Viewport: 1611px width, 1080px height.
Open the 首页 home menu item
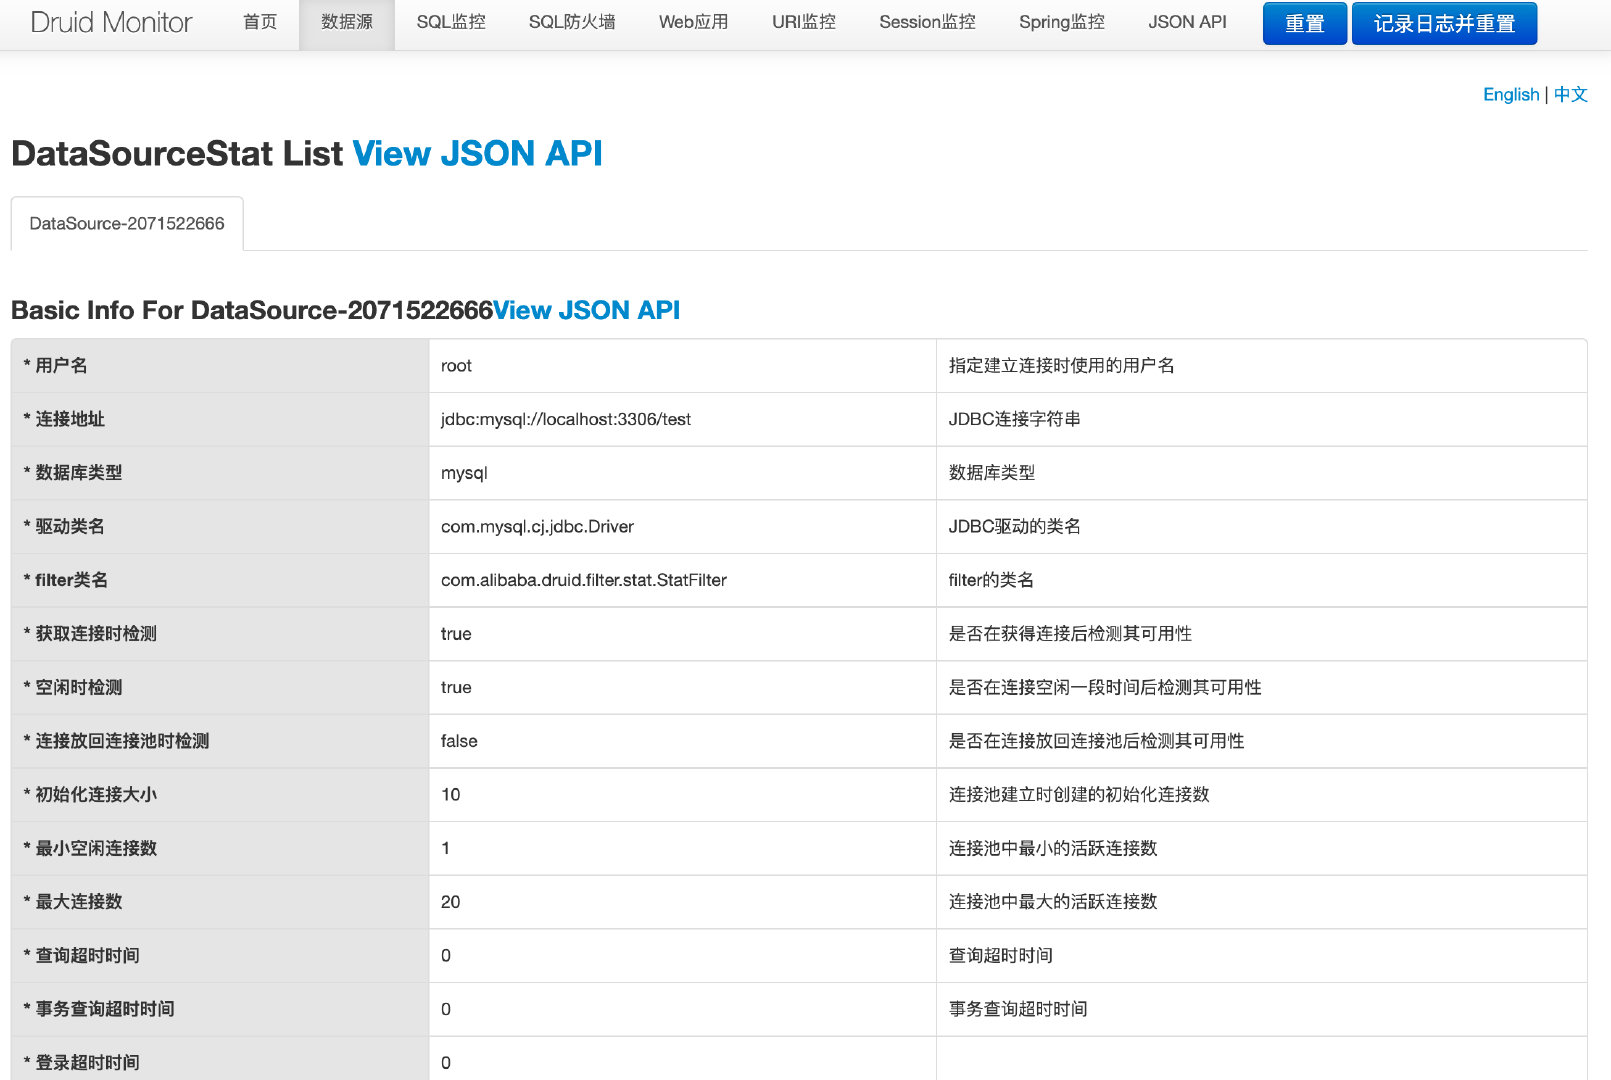[260, 22]
